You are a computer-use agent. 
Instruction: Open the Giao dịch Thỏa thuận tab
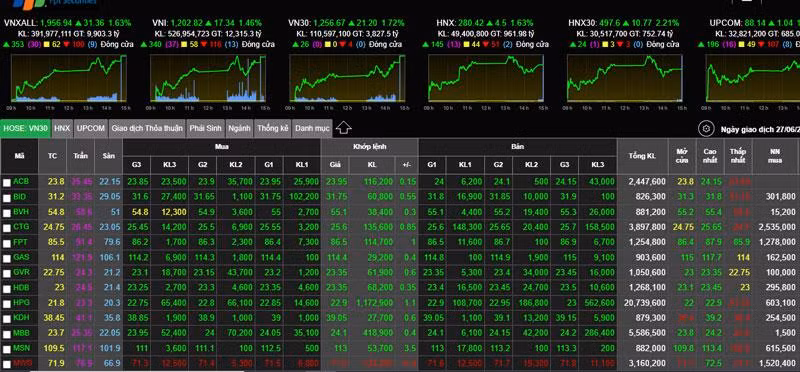(147, 129)
